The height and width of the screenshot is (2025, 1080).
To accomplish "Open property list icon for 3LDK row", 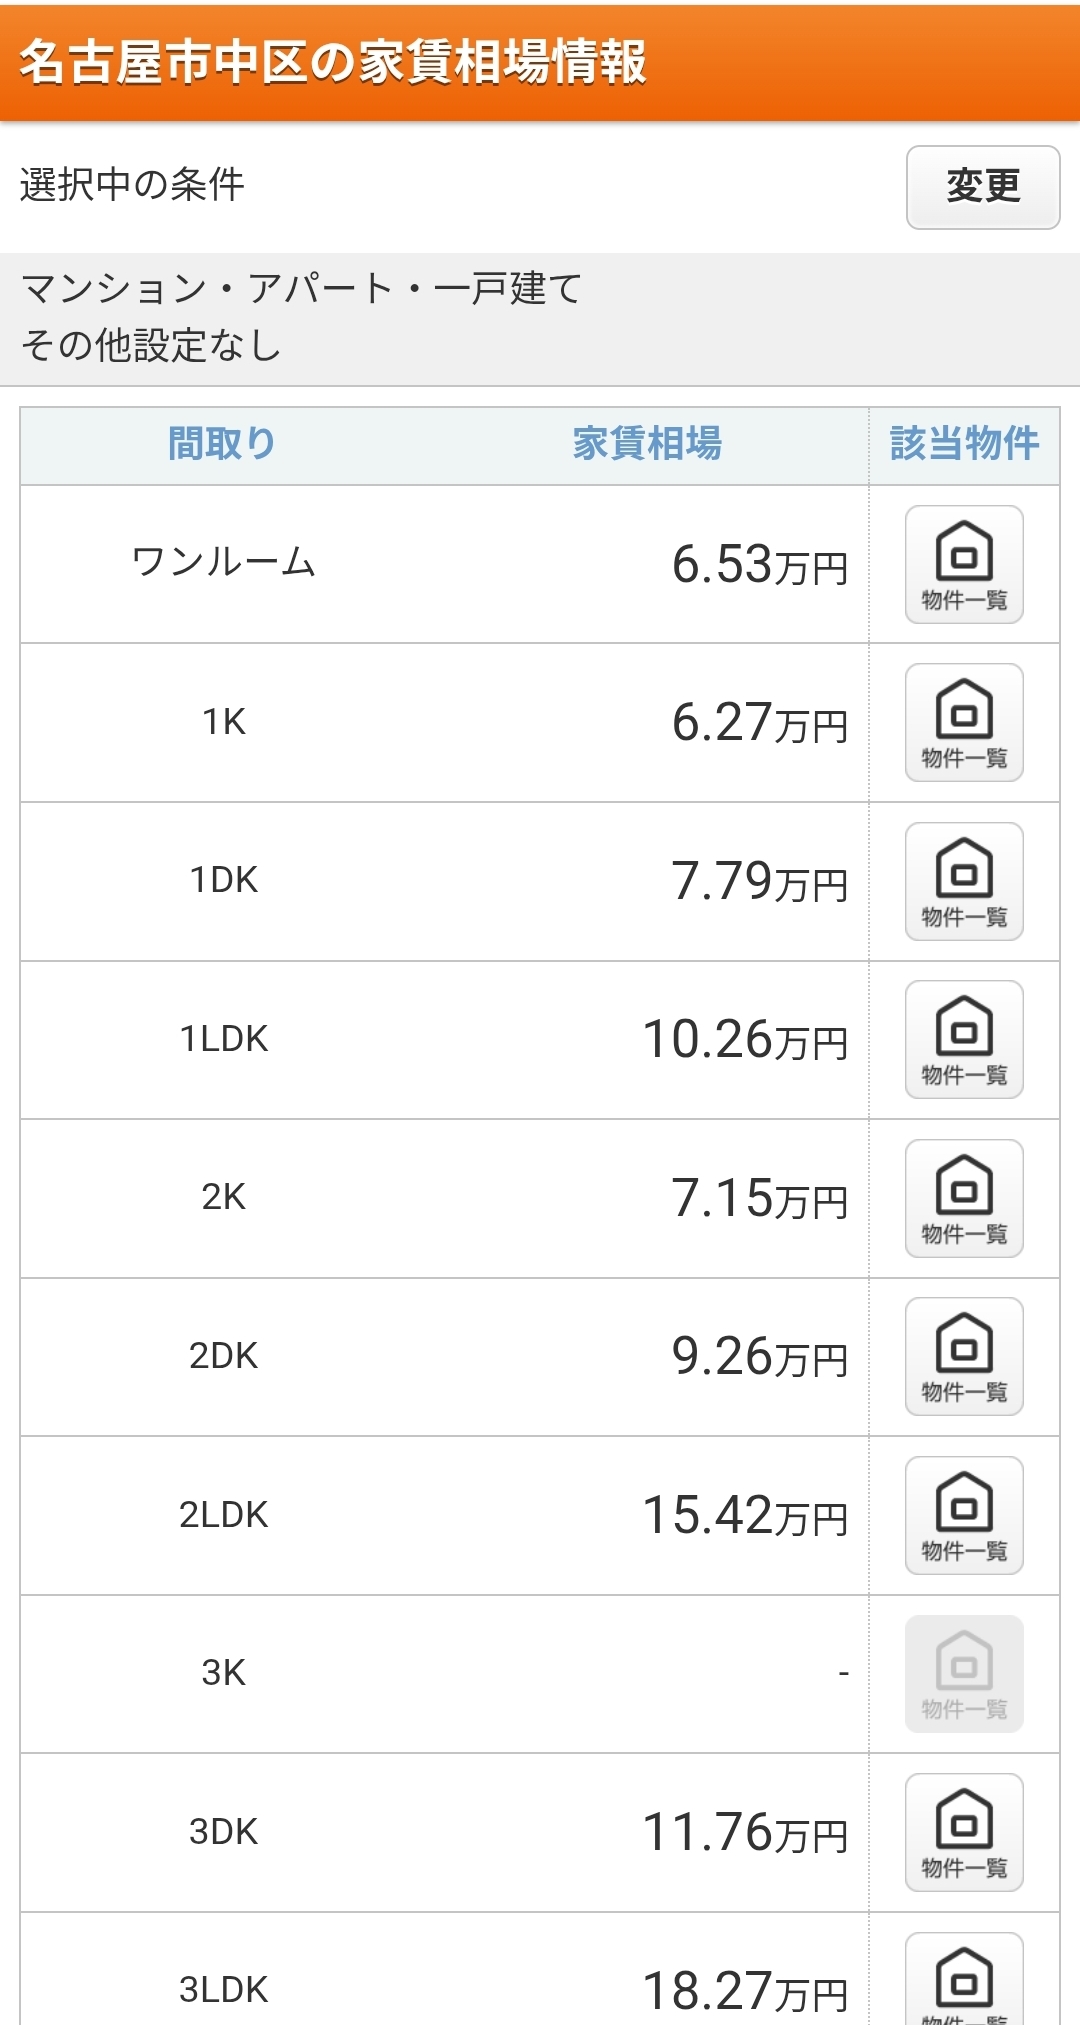I will [x=963, y=1982].
